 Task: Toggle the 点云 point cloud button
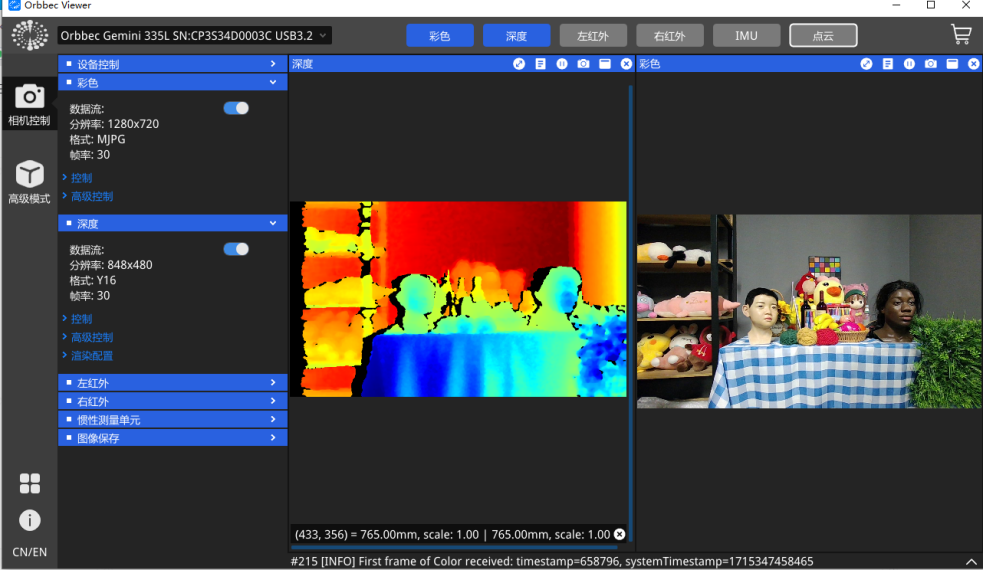[822, 36]
